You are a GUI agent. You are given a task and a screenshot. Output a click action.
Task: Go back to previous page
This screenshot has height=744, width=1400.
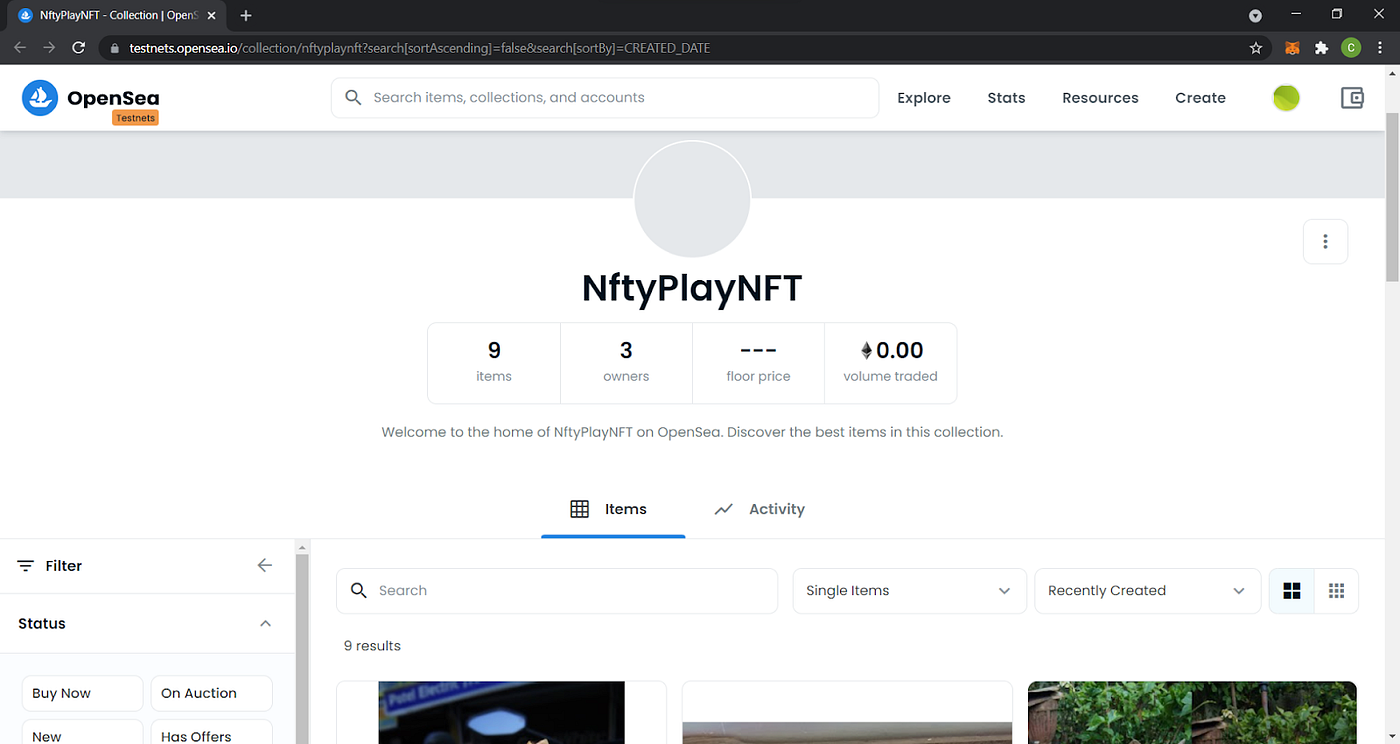[x=20, y=47]
